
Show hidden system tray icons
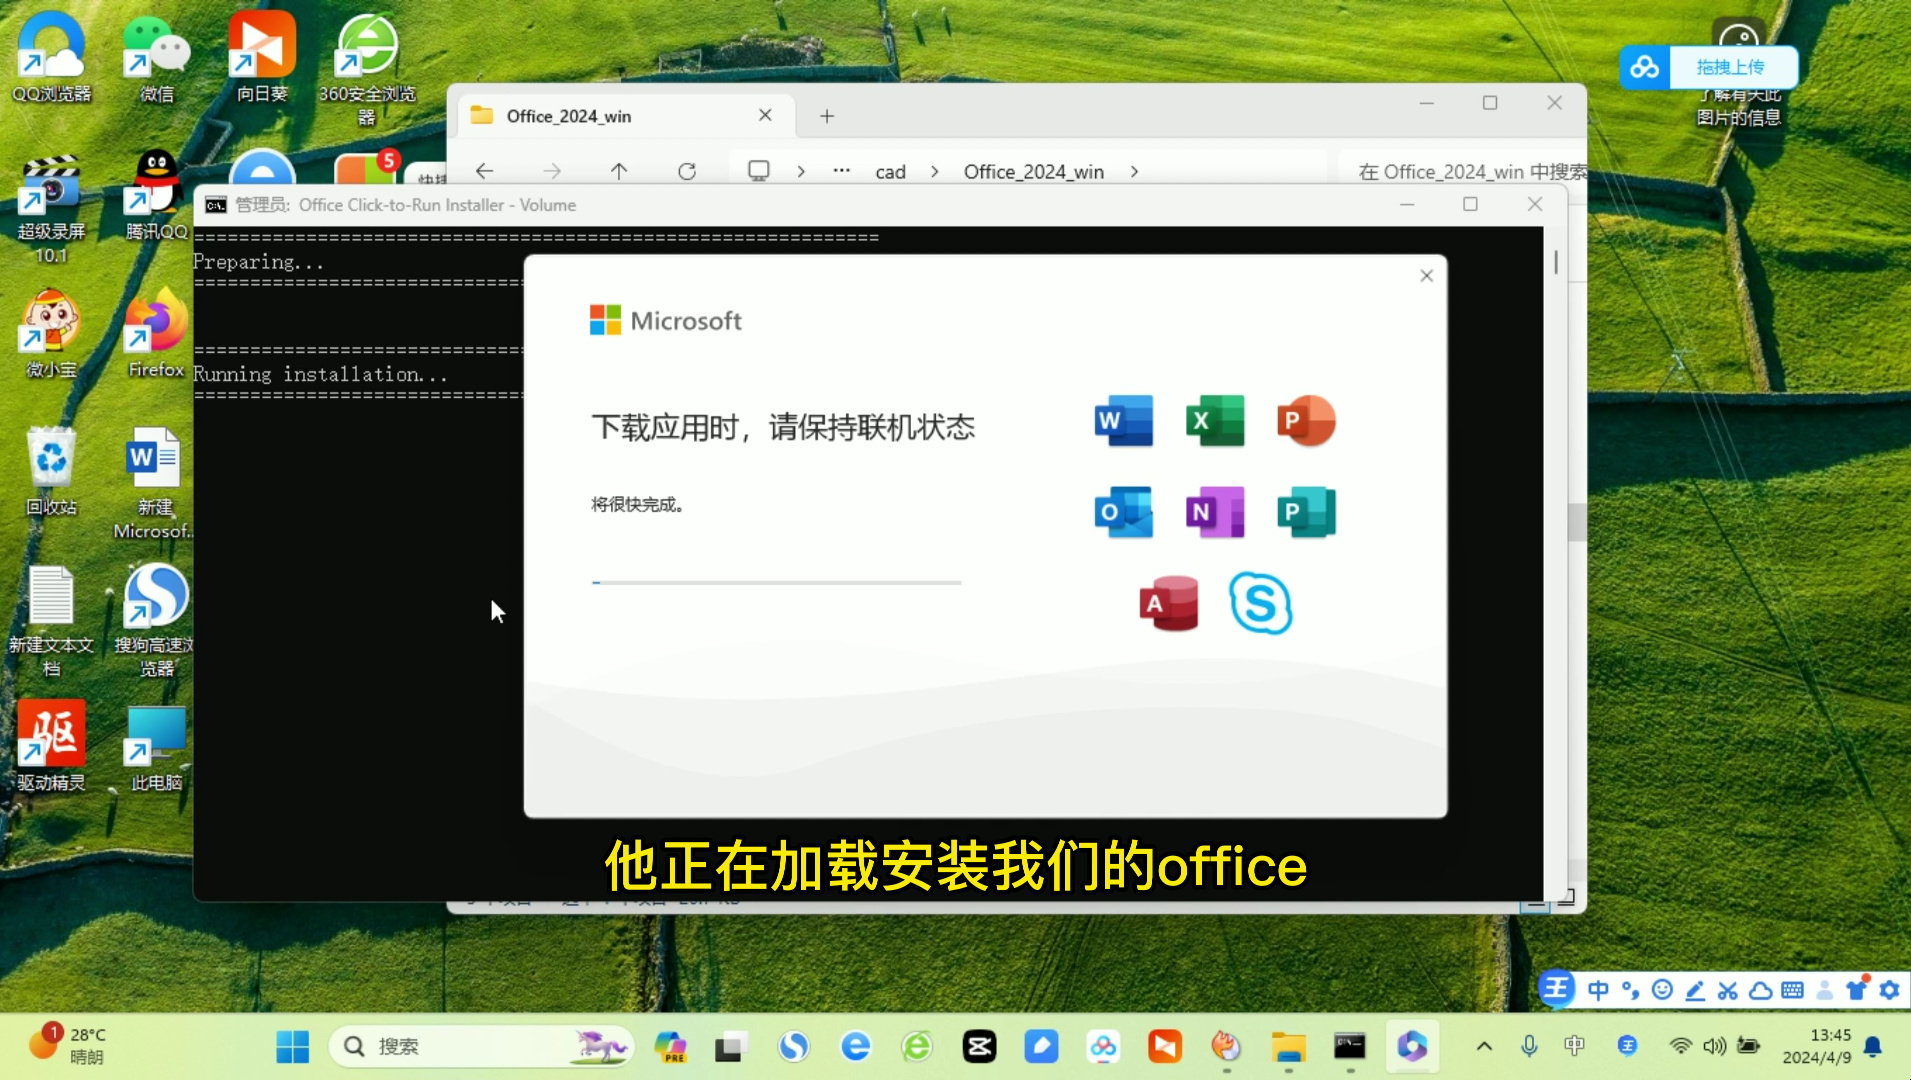click(x=1485, y=1047)
